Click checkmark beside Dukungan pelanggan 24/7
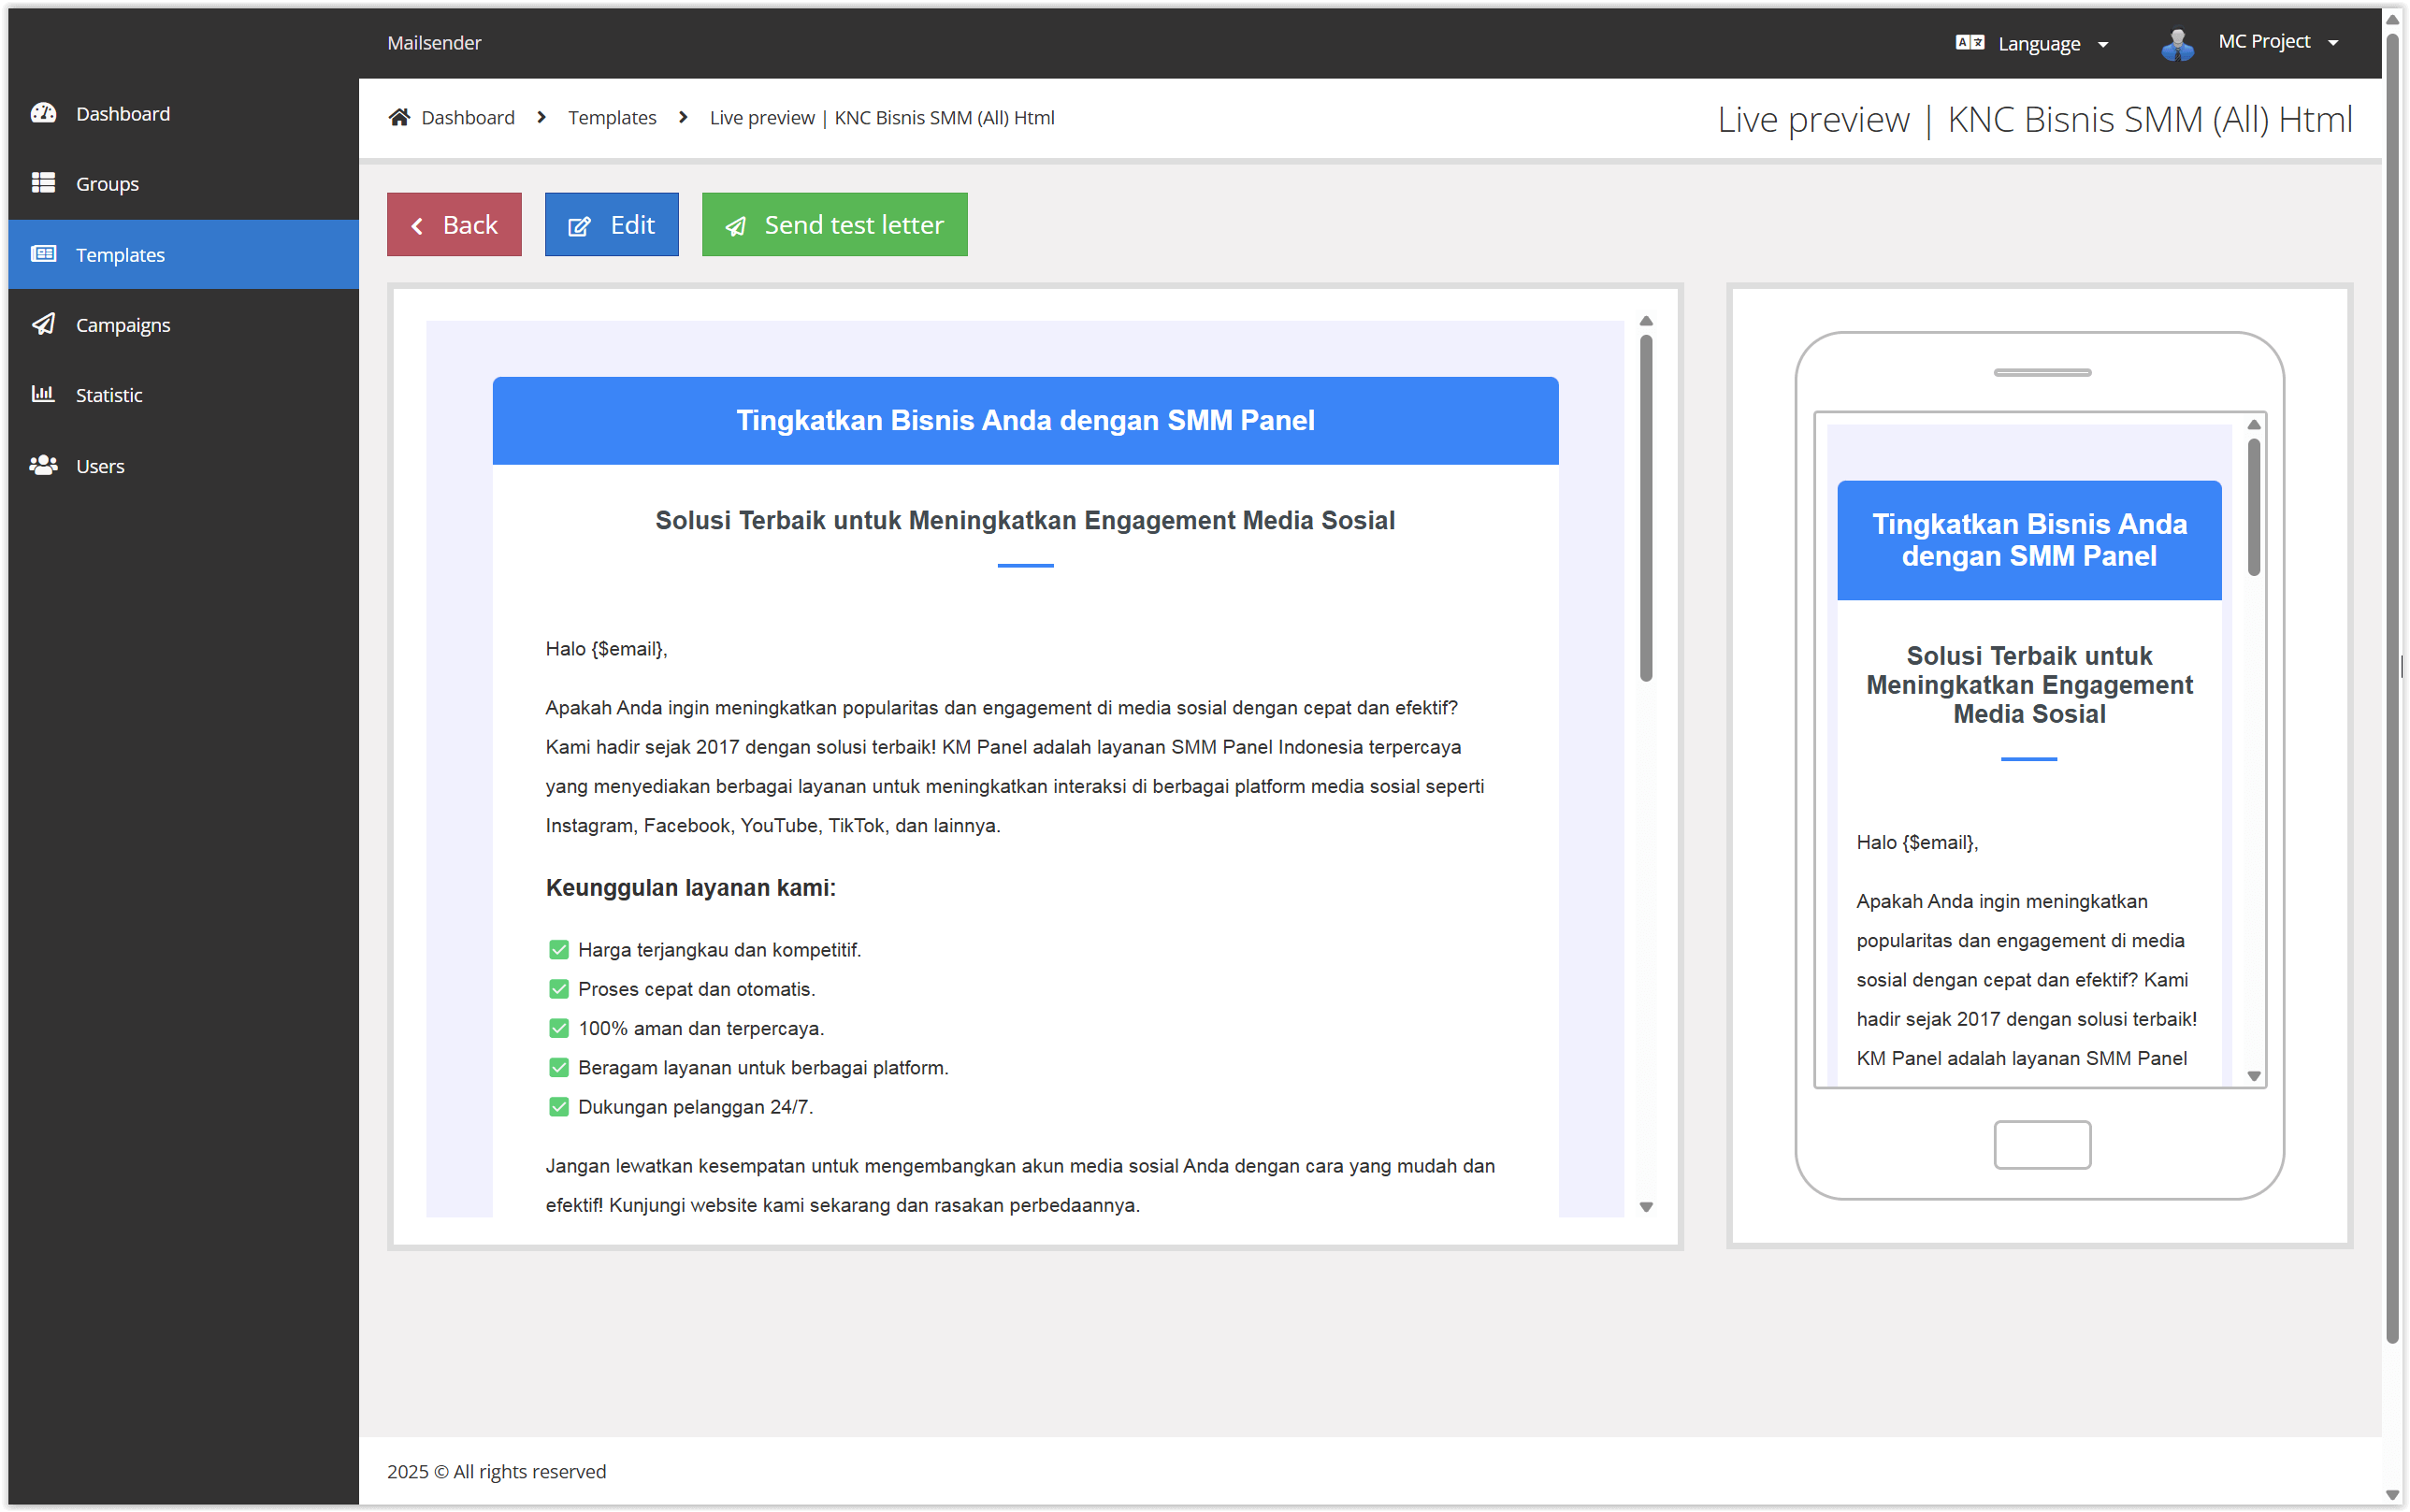The width and height of the screenshot is (2410, 1512). point(559,1107)
